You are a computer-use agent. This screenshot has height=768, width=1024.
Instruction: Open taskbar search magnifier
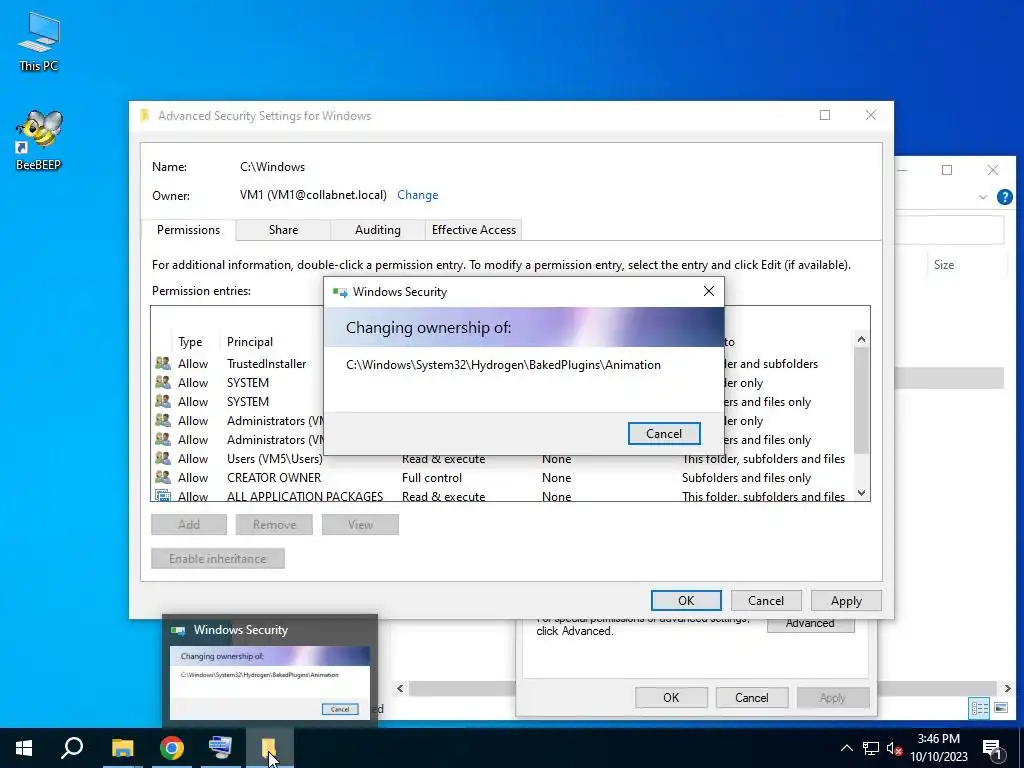click(72, 748)
